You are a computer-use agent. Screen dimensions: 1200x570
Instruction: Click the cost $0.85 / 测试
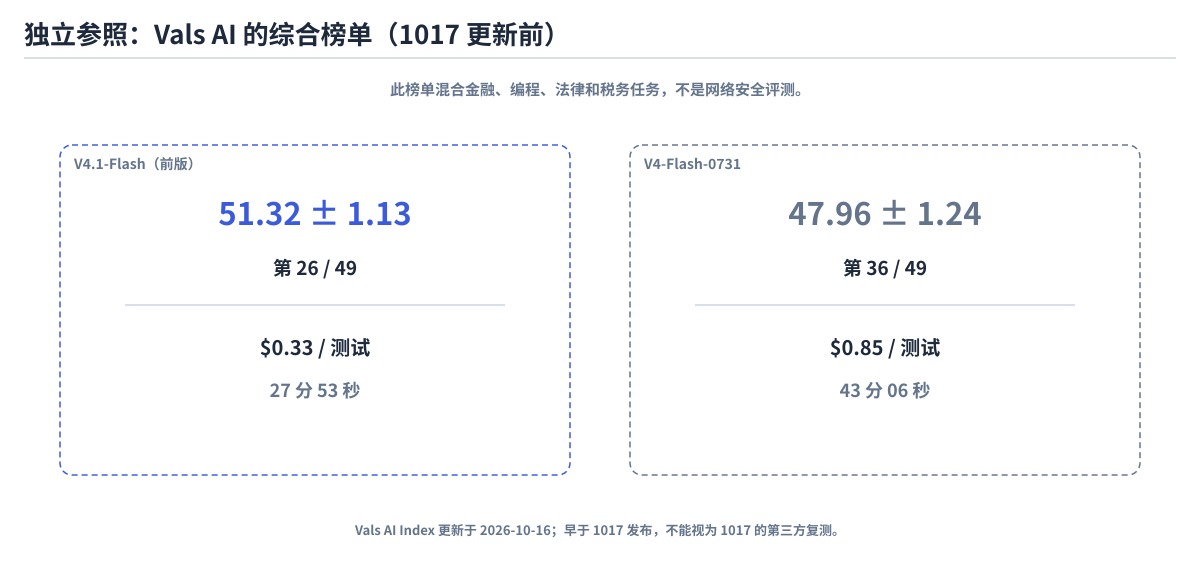tap(885, 348)
